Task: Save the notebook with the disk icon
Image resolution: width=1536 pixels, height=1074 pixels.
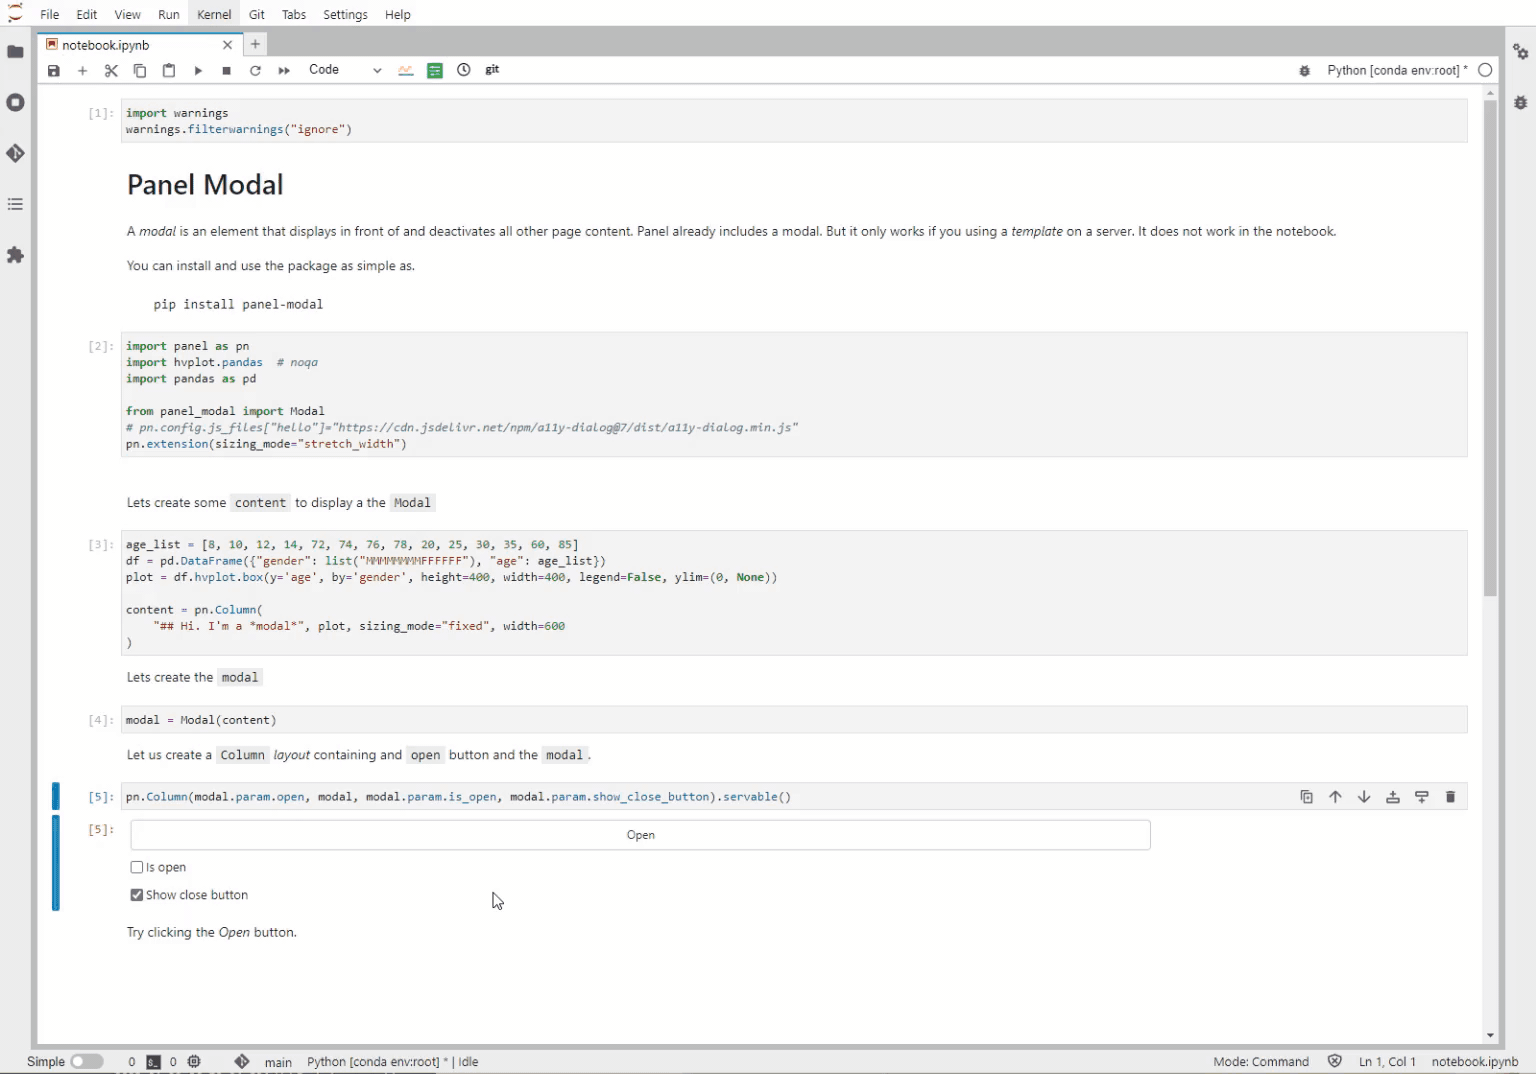Action: pyautogui.click(x=54, y=70)
